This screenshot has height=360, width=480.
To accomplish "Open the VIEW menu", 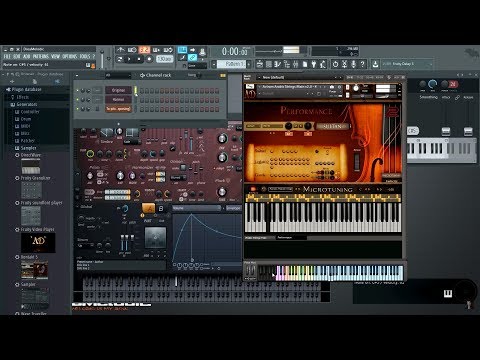I will [56, 56].
